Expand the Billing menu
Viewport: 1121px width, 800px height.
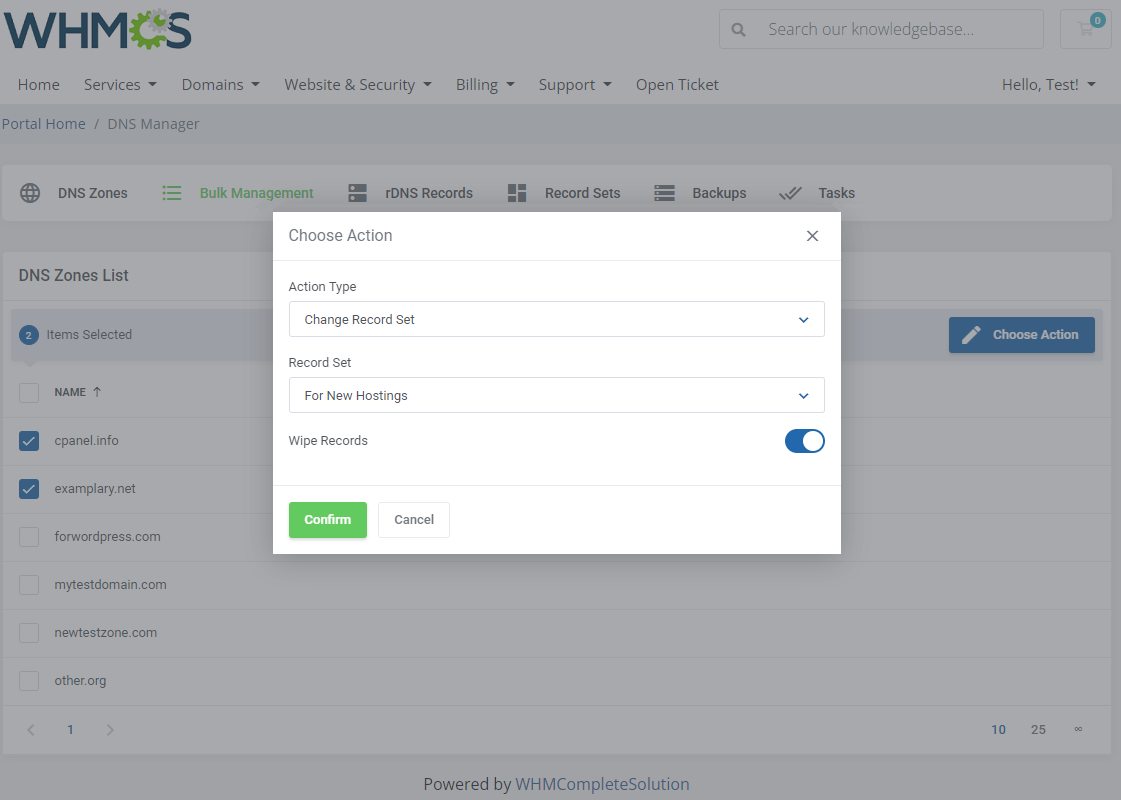point(485,84)
